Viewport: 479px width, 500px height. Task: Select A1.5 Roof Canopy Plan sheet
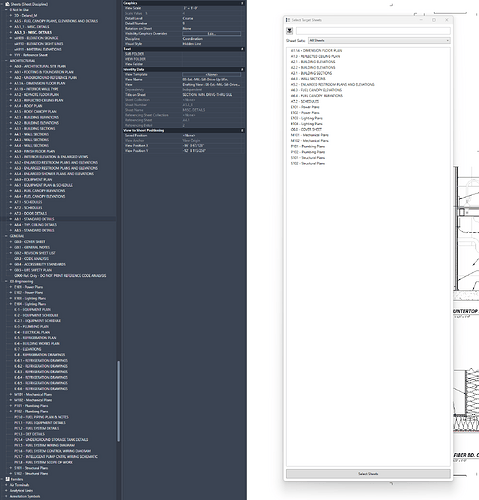point(35,112)
